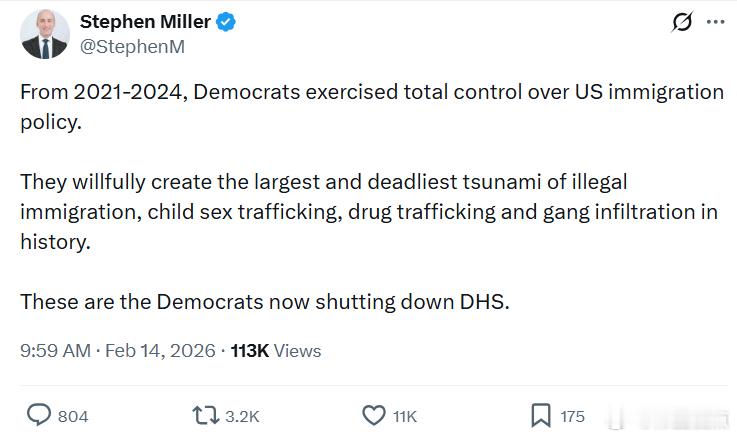Viewport: 737px width, 438px height.
Task: Open Stephen Miller's profile picture
Action: pyautogui.click(x=45, y=34)
